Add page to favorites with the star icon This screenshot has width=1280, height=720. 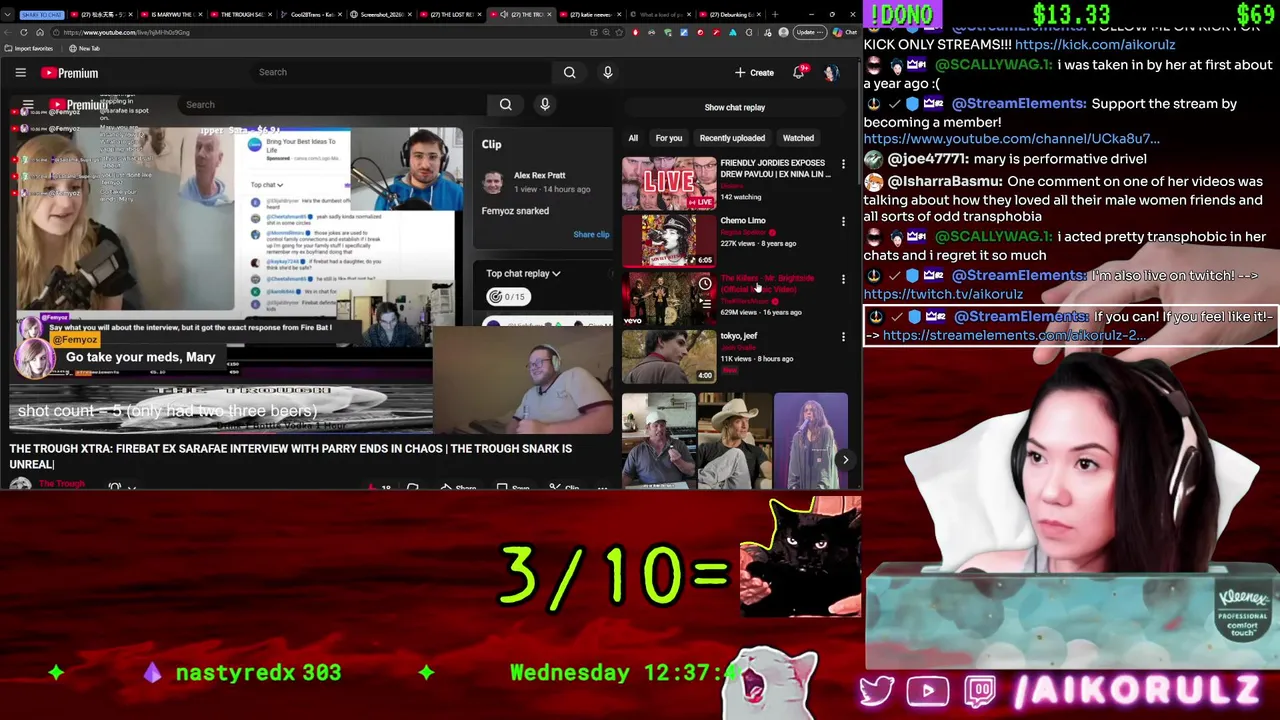(x=619, y=32)
